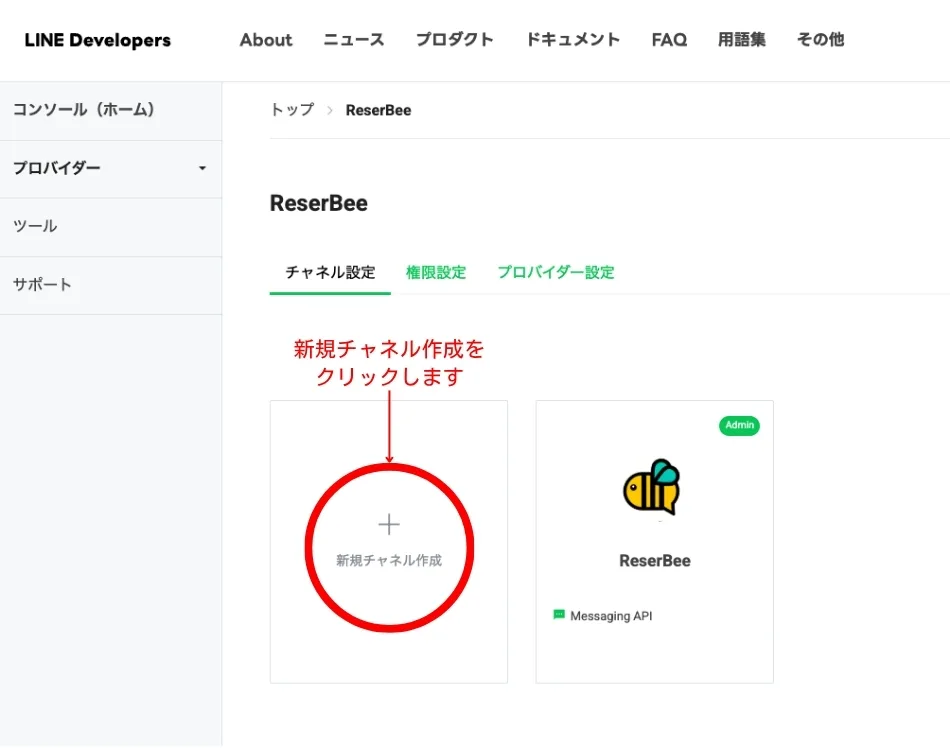This screenshot has width=950, height=748.
Task: Click the plus icon to create new channel
Action: coord(389,525)
